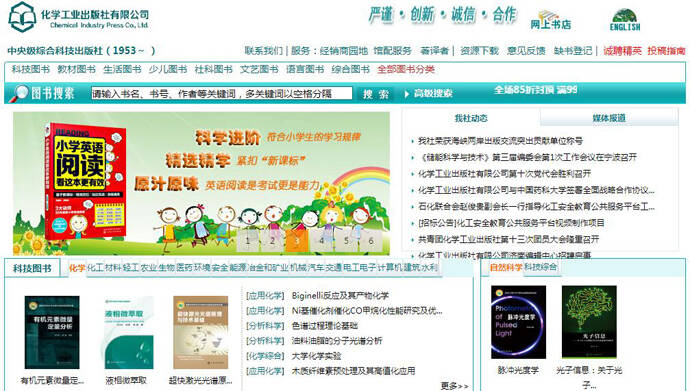The height and width of the screenshot is (391, 690).
Task: Open the 光子信息 book cover
Action: [x=589, y=322]
